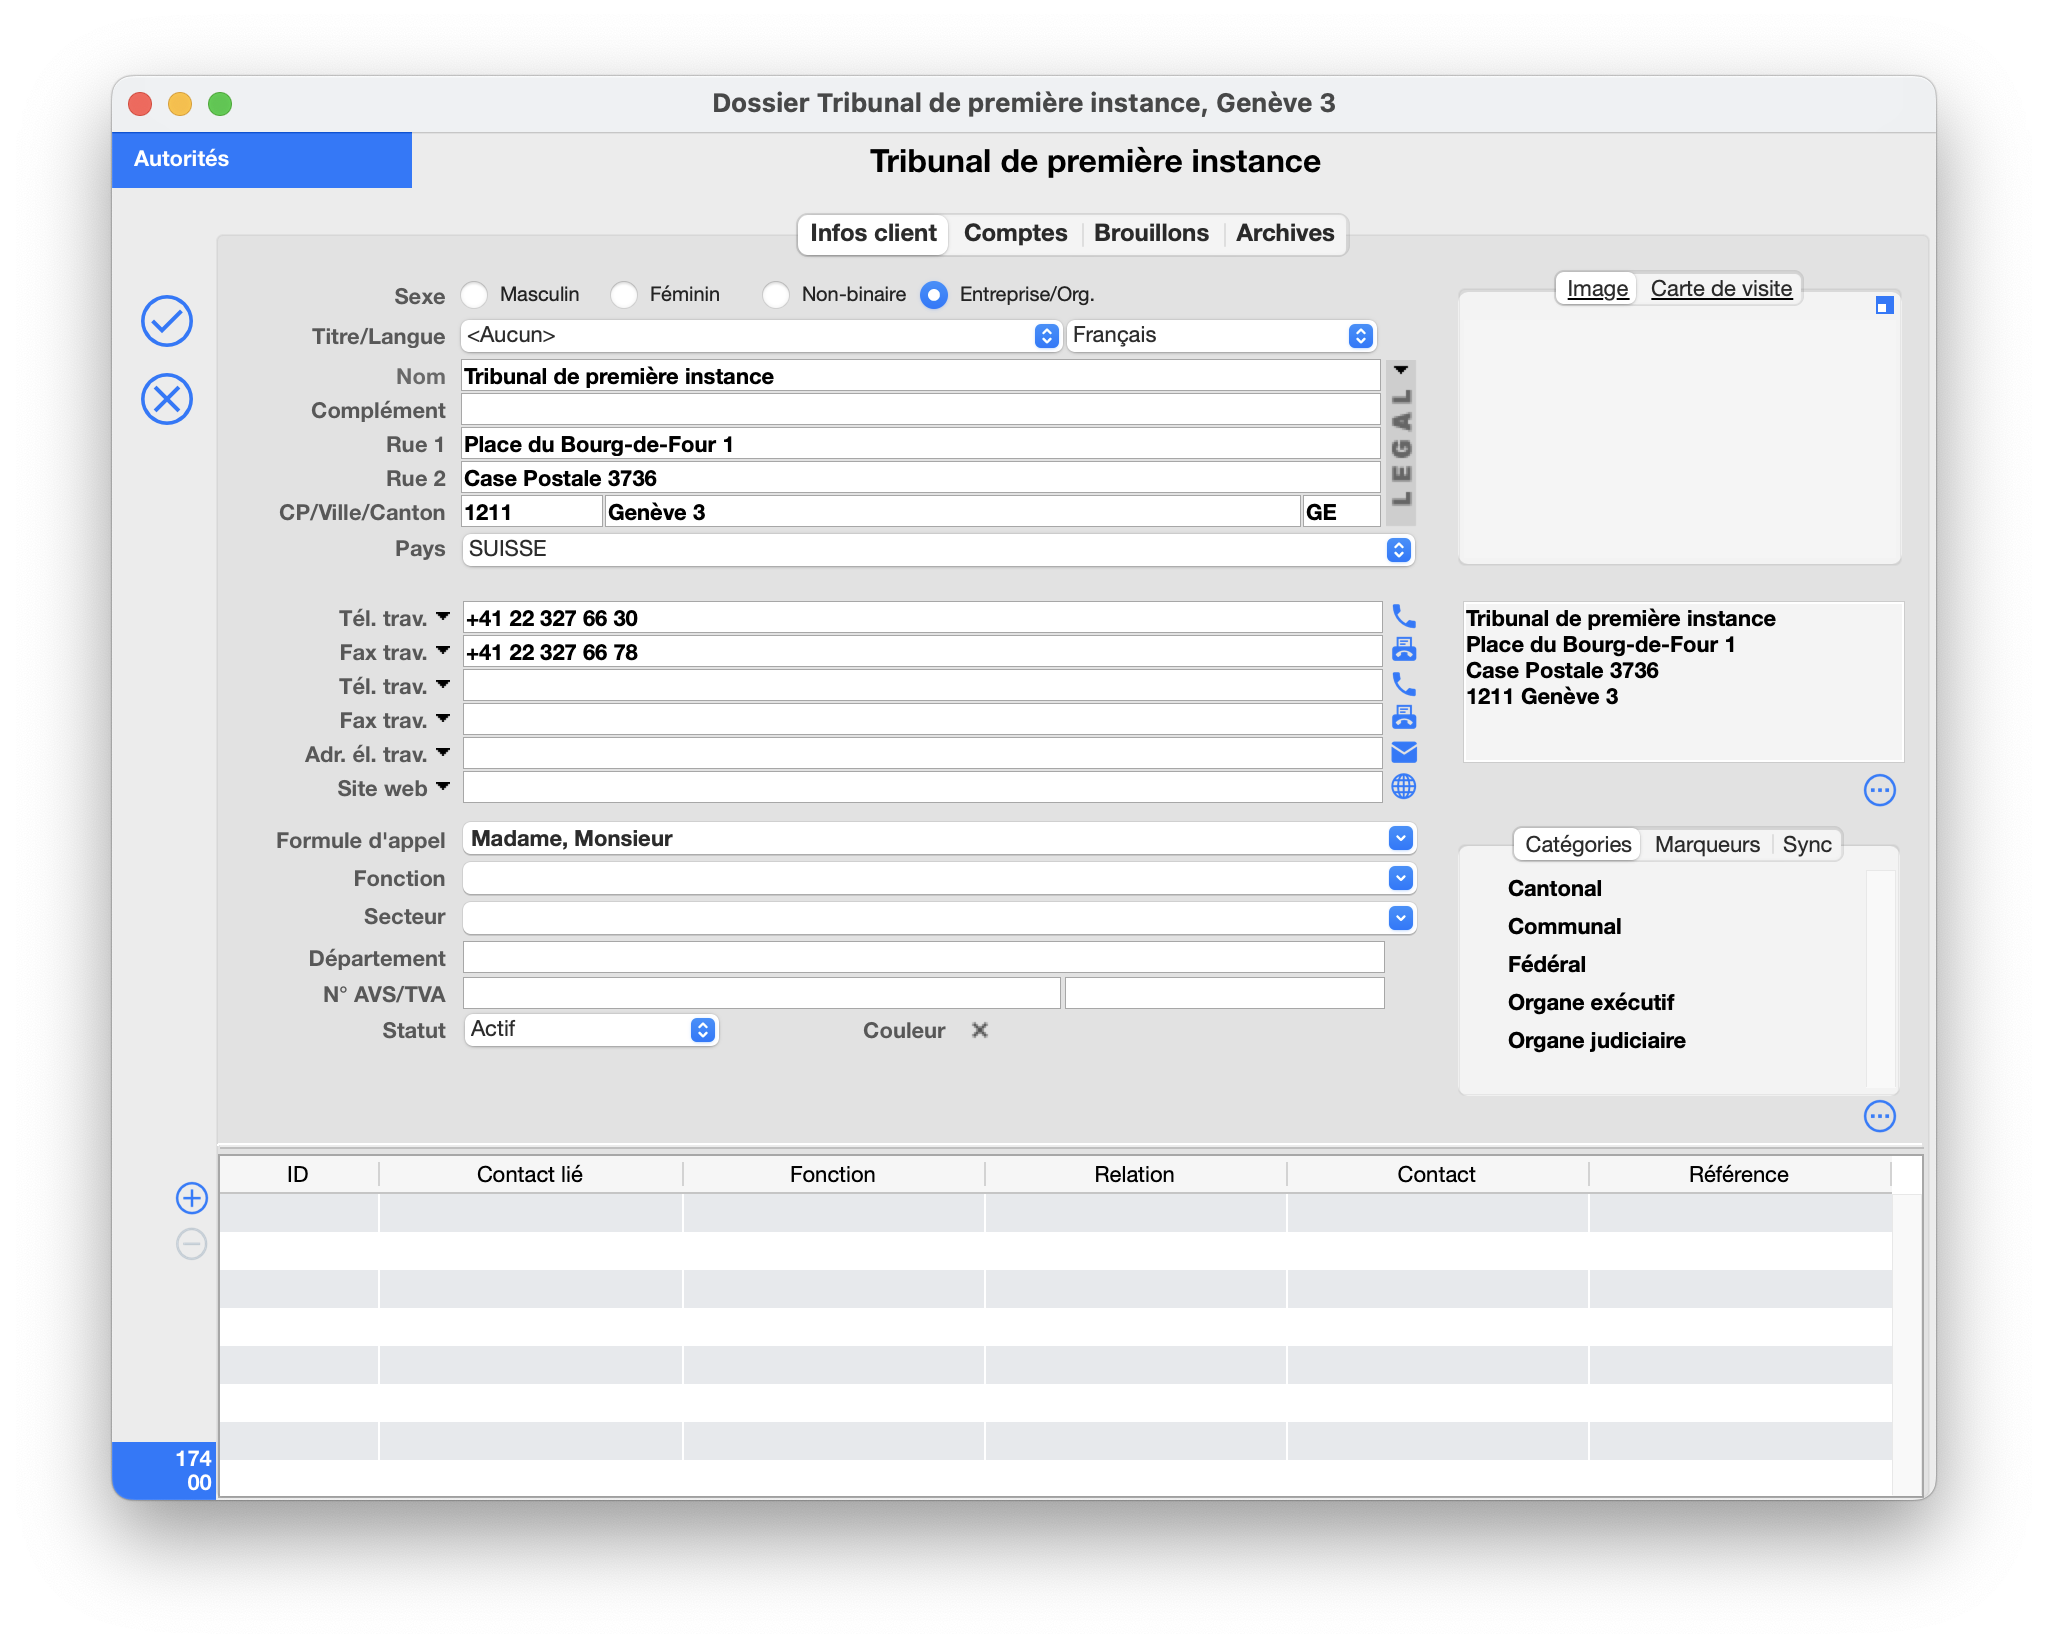Select Organe judiciaire category
Viewport: 2048px width, 1648px height.
point(1597,1040)
